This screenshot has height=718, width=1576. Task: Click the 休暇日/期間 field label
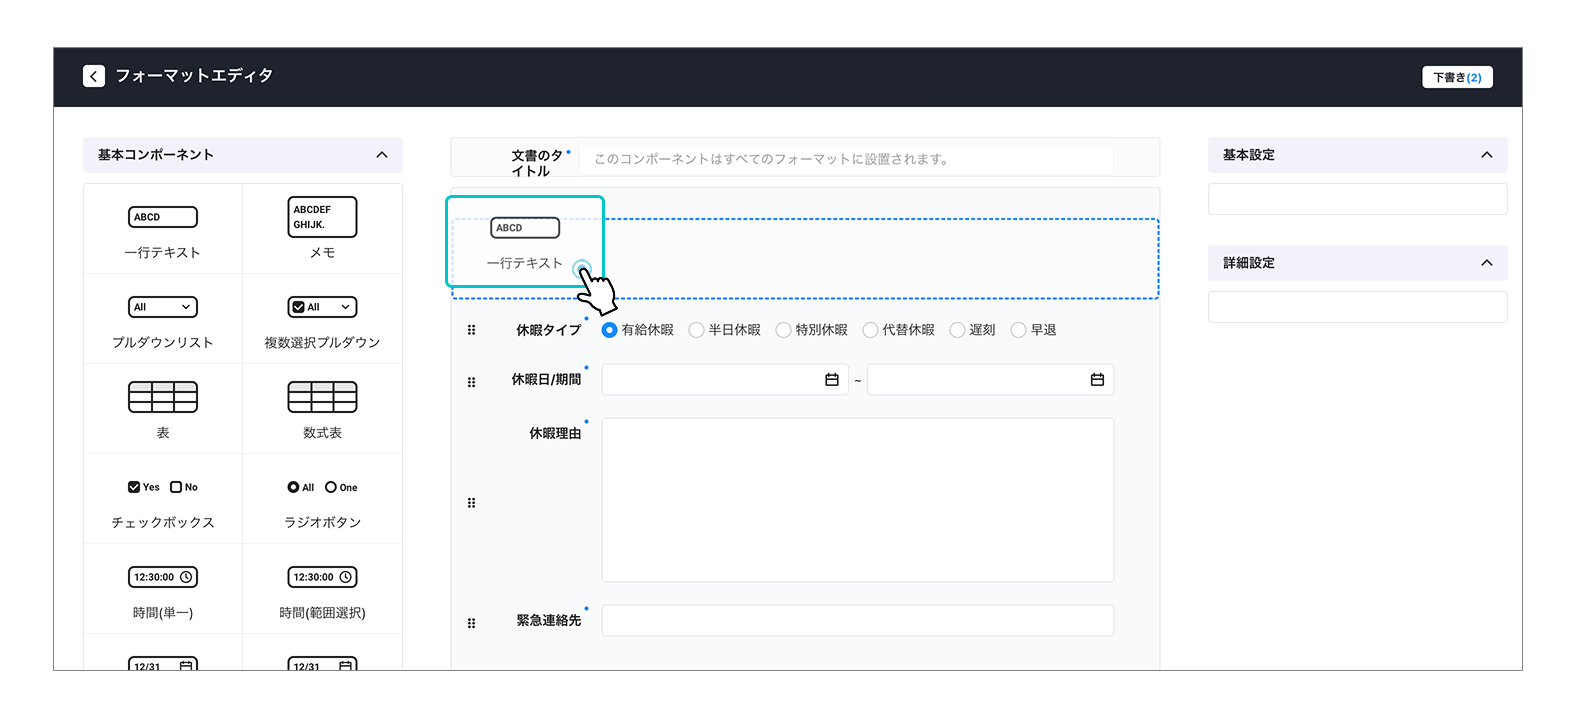[x=546, y=380]
